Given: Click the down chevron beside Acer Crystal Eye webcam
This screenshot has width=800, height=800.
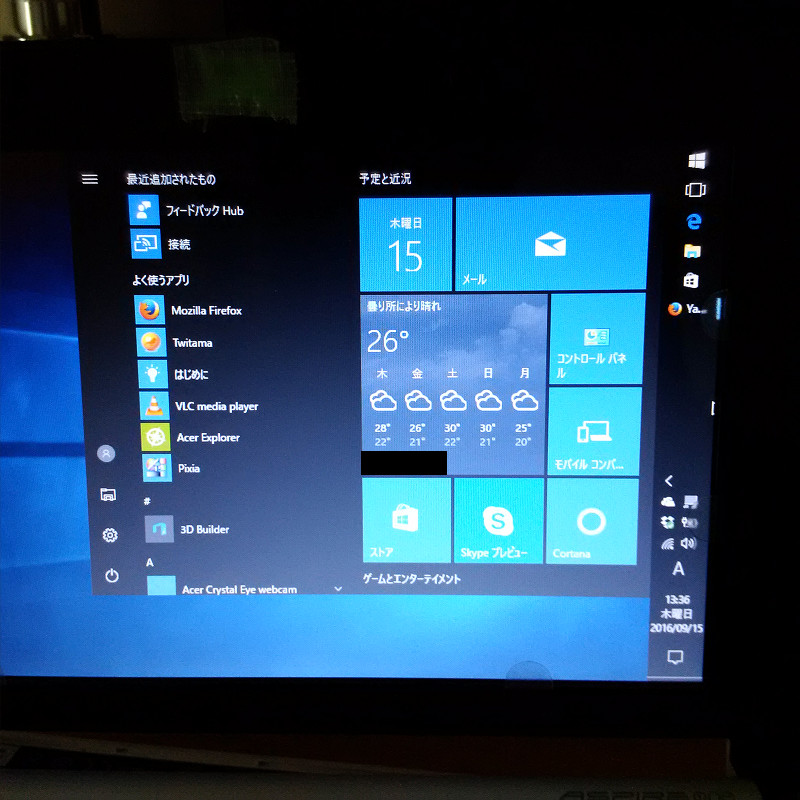Looking at the screenshot, I should pos(338,589).
